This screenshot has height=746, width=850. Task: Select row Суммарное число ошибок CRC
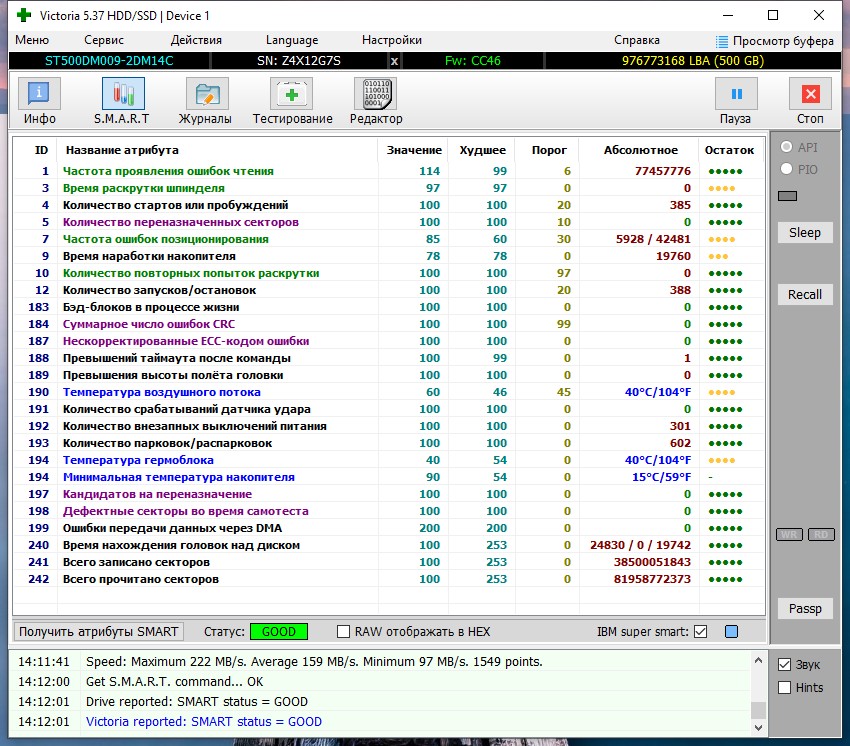pos(388,324)
